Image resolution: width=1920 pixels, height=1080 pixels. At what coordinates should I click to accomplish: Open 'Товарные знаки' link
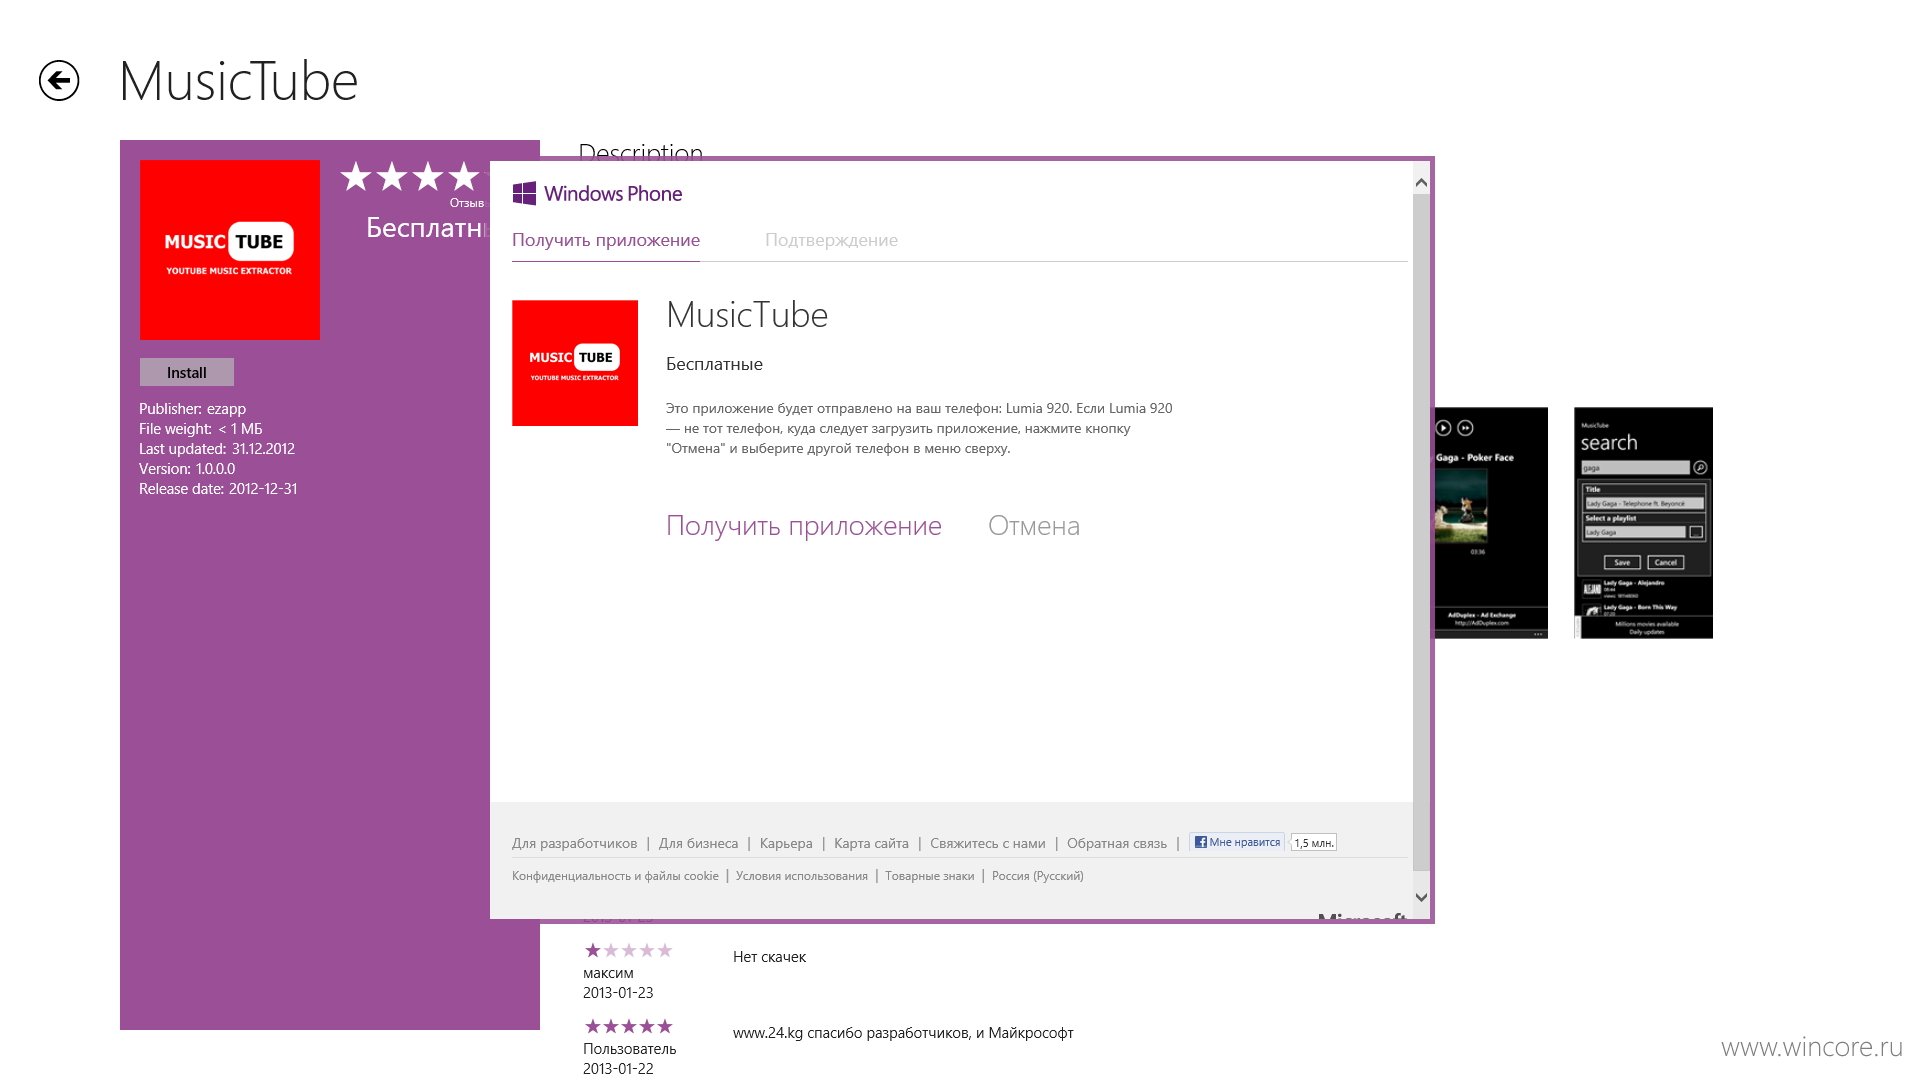tap(929, 876)
